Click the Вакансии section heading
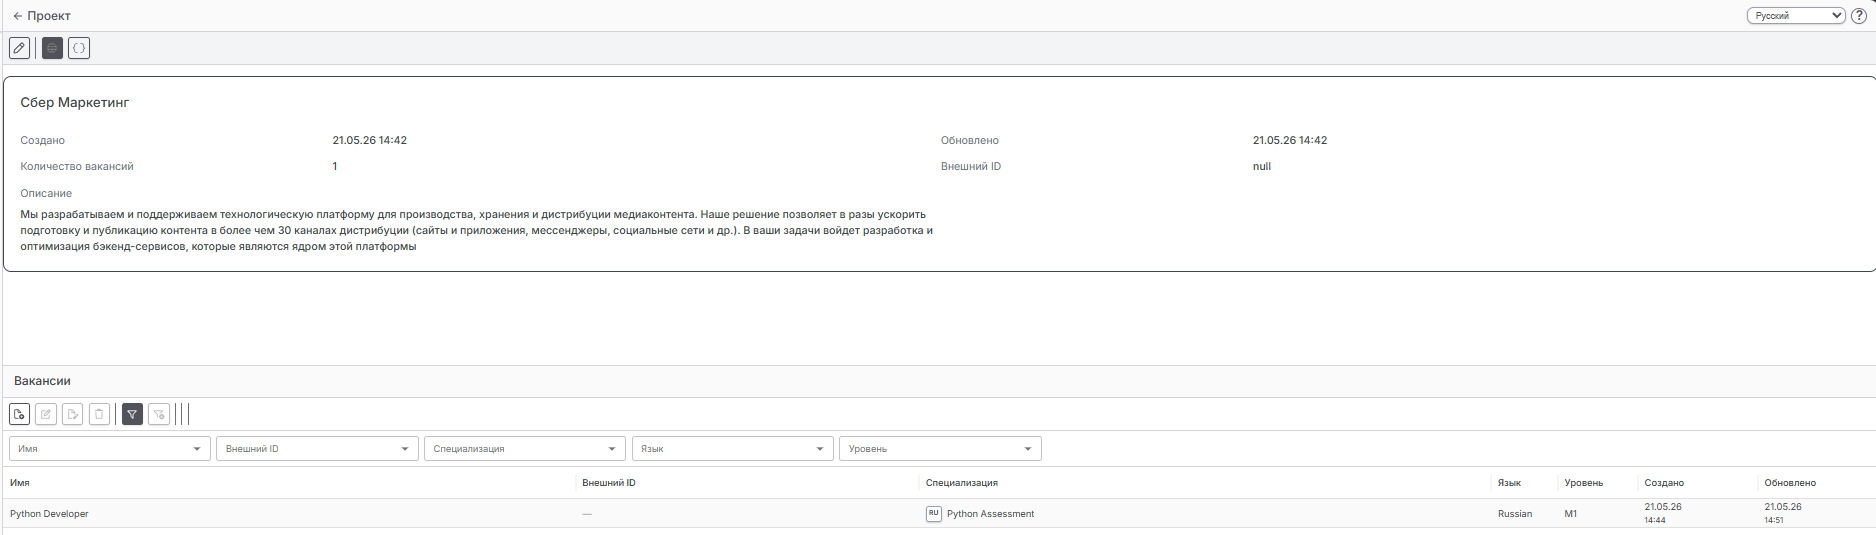Screen dimensions: 1876x535 (x=42, y=381)
